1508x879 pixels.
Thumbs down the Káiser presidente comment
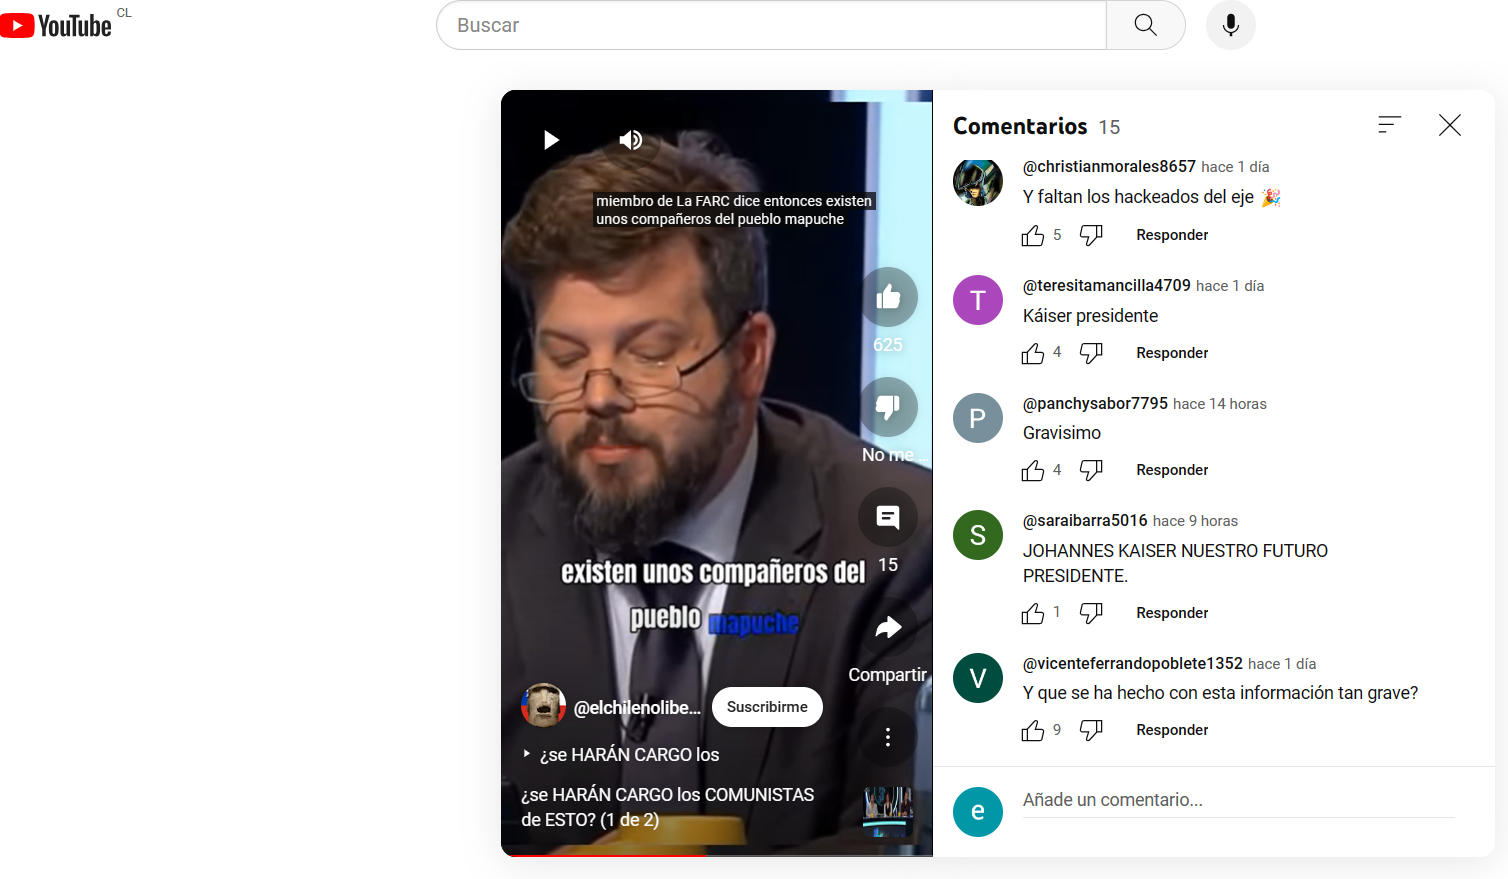1091,353
